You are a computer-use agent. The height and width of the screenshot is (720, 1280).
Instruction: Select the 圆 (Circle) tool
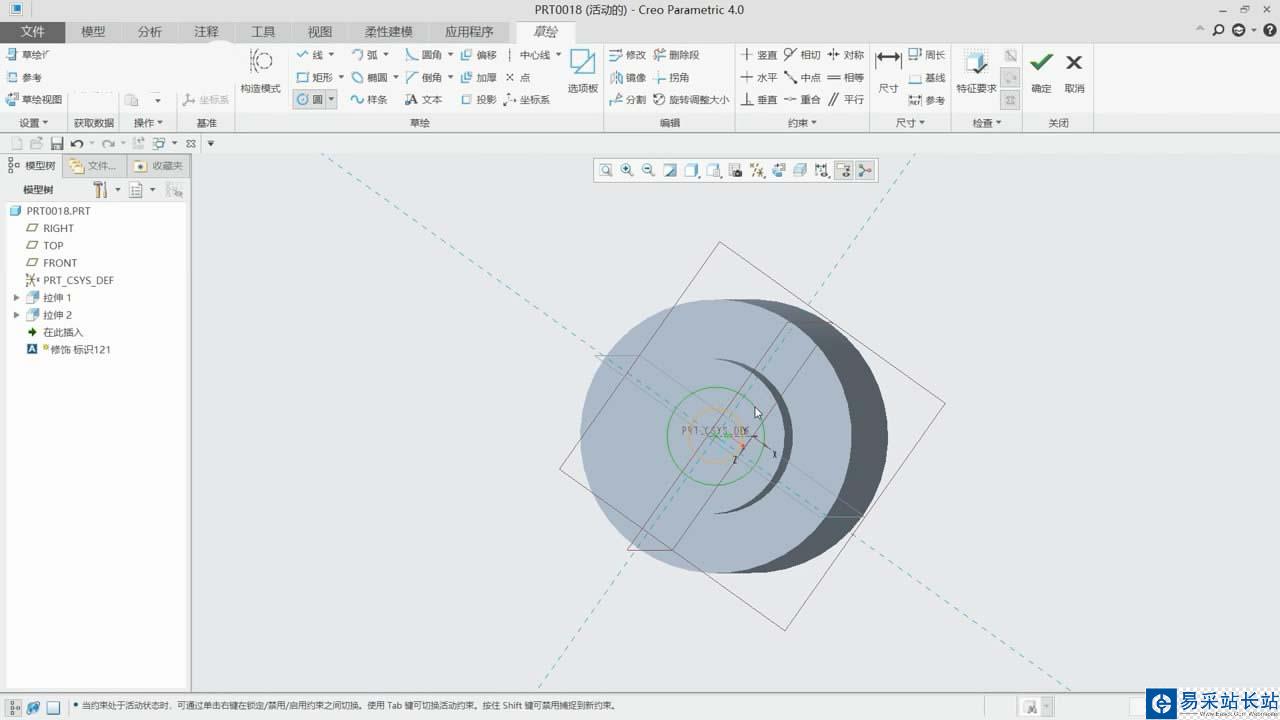(310, 99)
